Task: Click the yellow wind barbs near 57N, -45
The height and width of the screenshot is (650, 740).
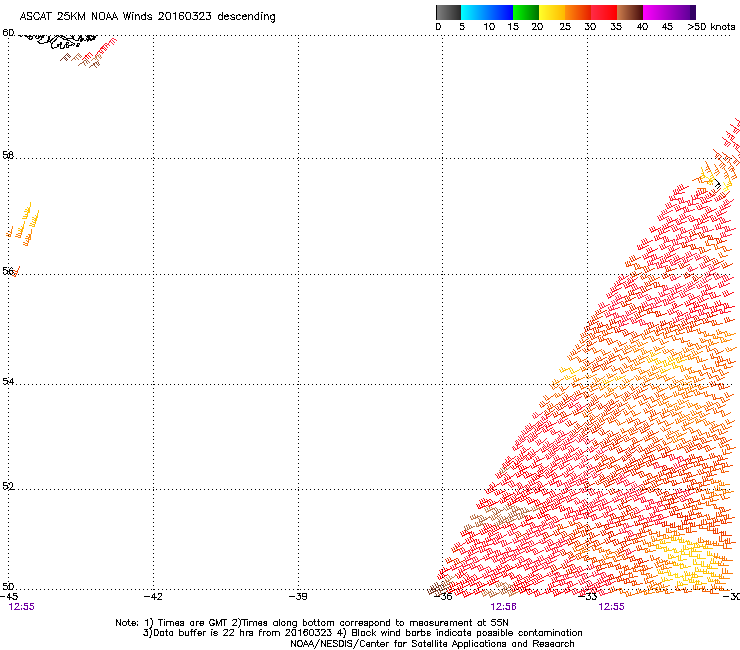Action: 28,218
